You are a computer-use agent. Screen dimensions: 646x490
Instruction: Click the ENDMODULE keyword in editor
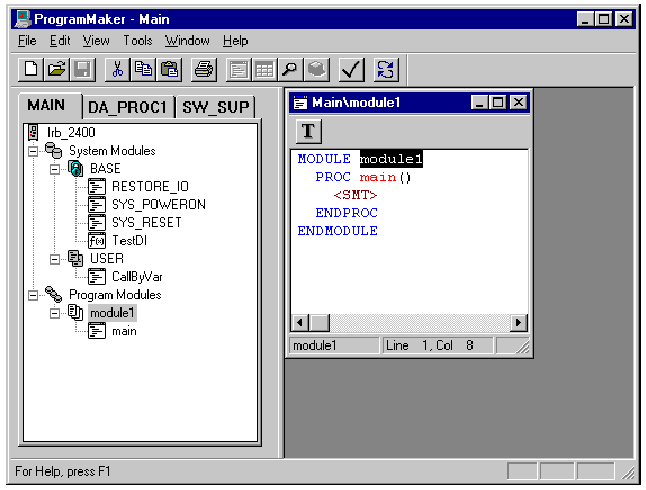pos(337,231)
